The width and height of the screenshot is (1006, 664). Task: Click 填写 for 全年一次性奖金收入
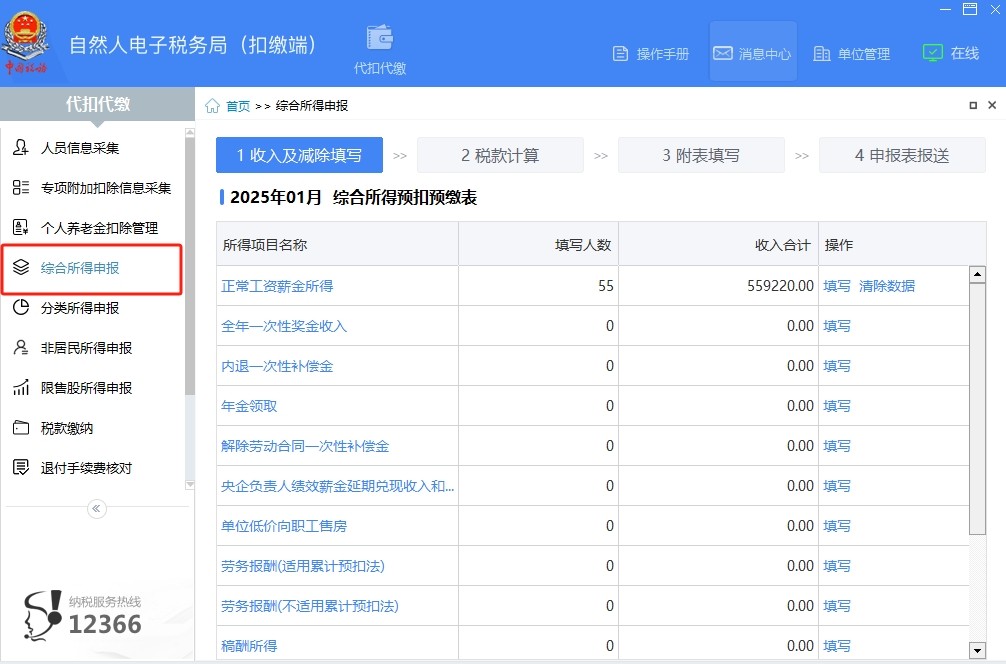pos(837,326)
